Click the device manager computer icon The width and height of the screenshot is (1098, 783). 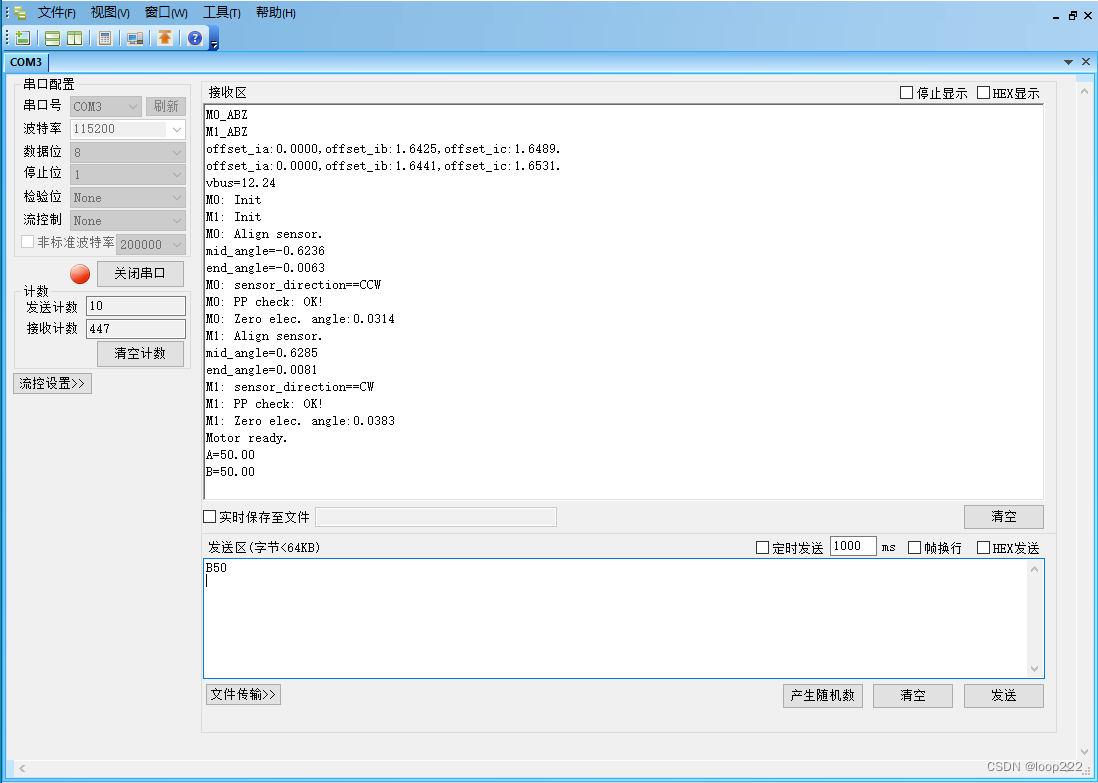click(x=135, y=38)
